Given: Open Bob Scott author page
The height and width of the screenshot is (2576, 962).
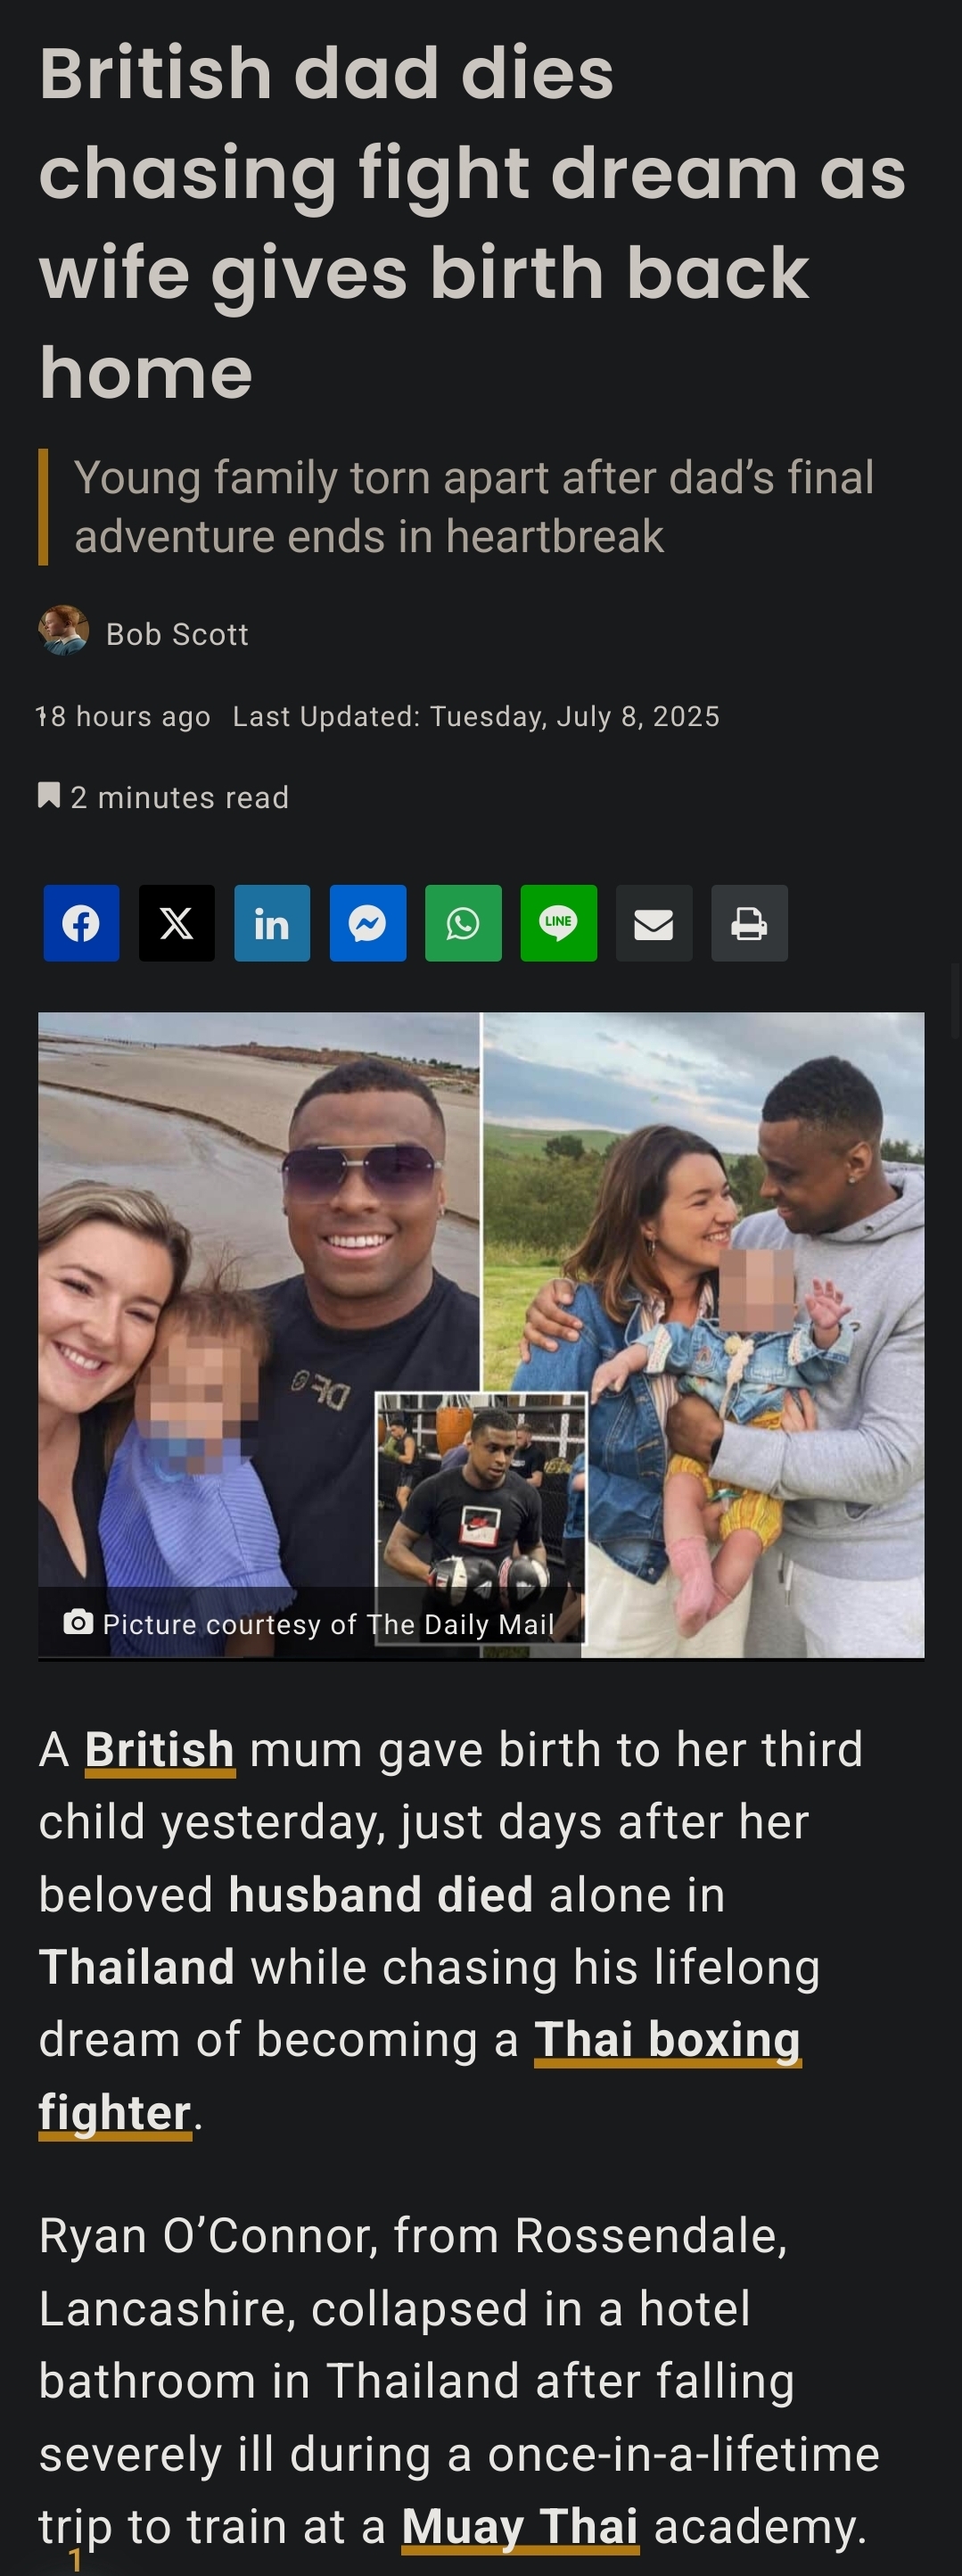Looking at the screenshot, I should coord(177,634).
